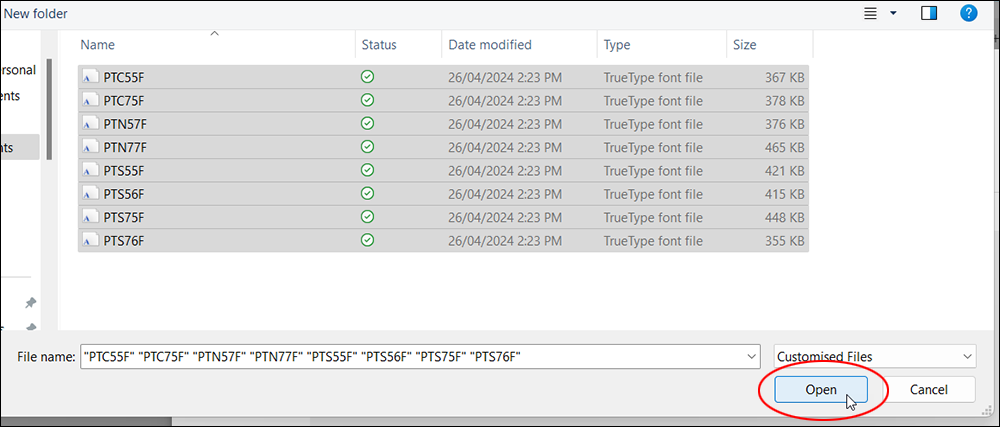Click the green sync status icon for PTN57F
This screenshot has height=427, width=1000.
pos(367,124)
